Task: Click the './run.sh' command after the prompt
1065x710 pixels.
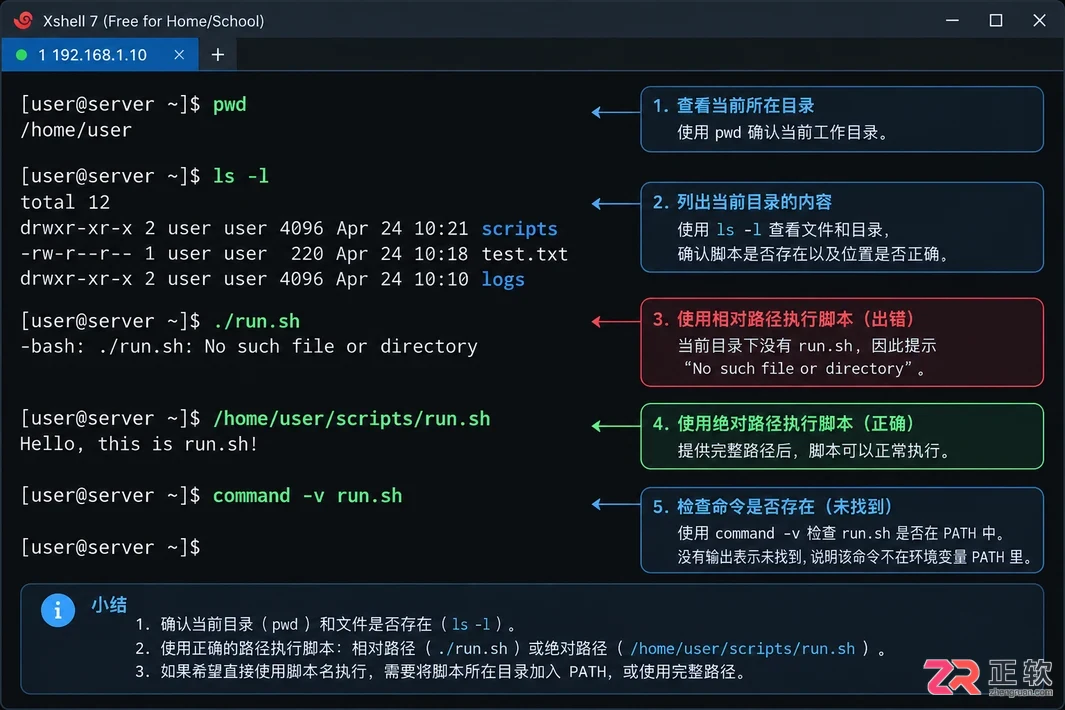Action: [x=256, y=321]
